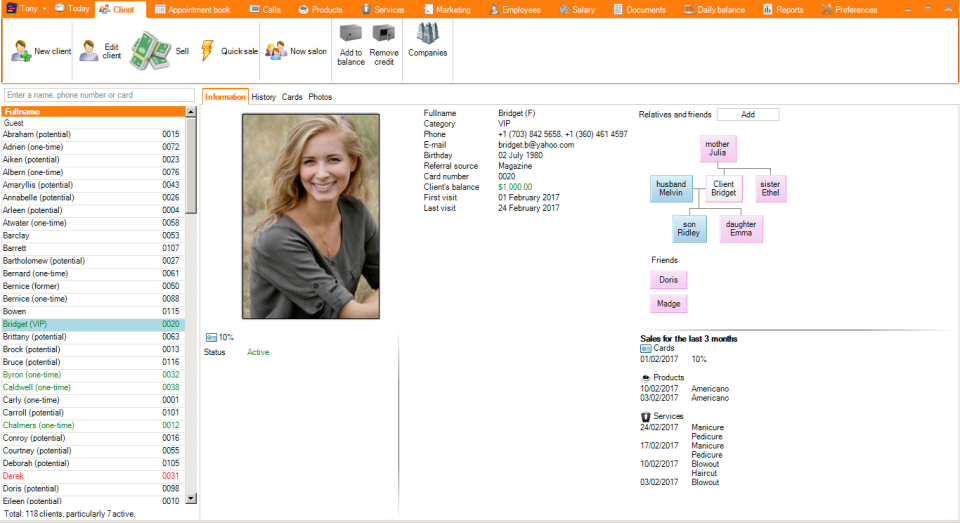Select Barclay in client list
The width and height of the screenshot is (960, 523).
click(93, 236)
